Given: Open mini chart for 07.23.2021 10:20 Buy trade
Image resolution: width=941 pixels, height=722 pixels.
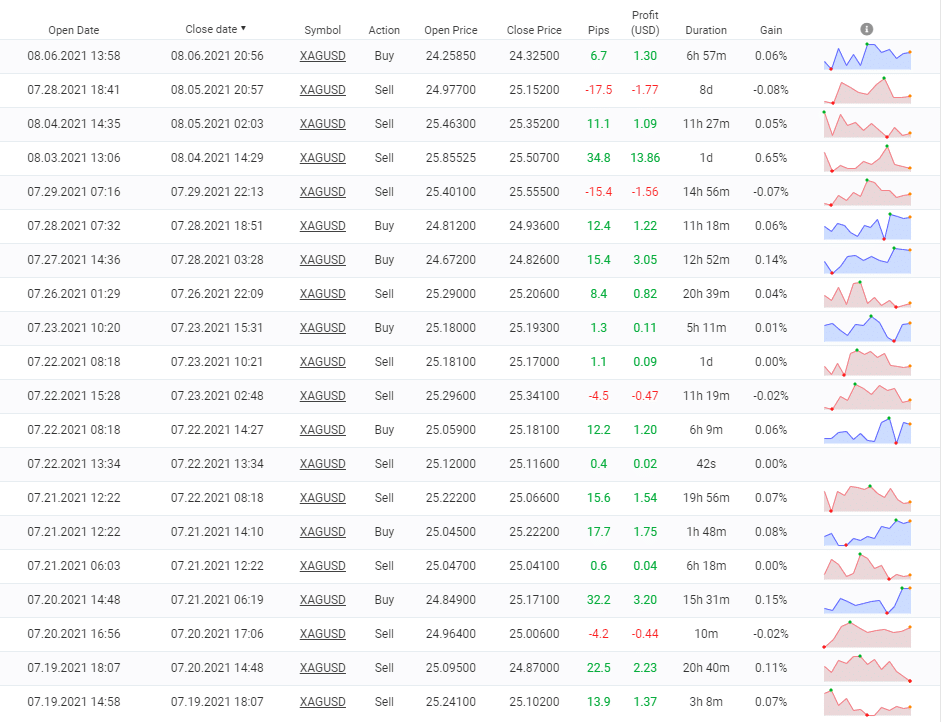Looking at the screenshot, I should click(x=867, y=329).
